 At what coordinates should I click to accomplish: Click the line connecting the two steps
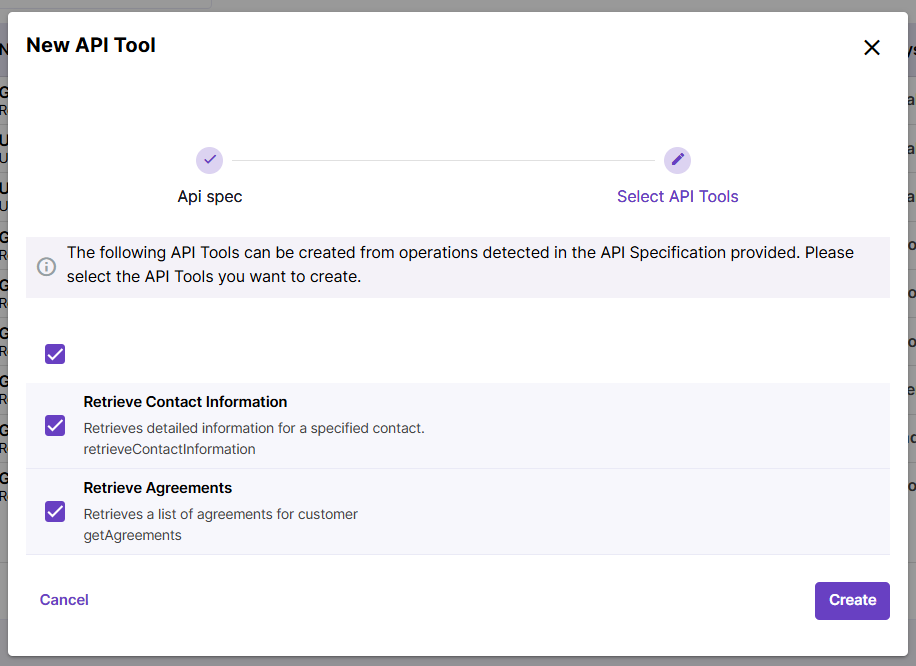point(443,160)
